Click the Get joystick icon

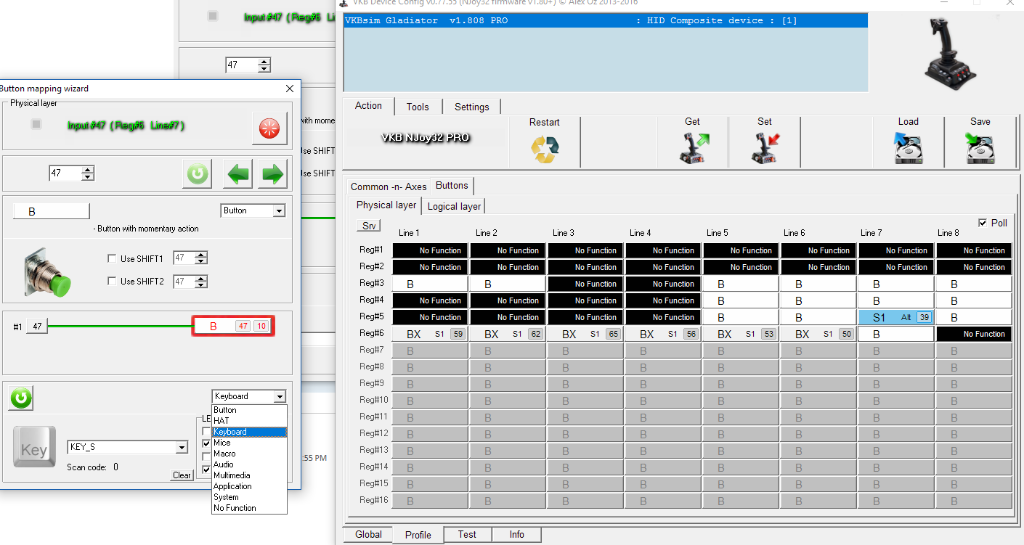[x=694, y=148]
